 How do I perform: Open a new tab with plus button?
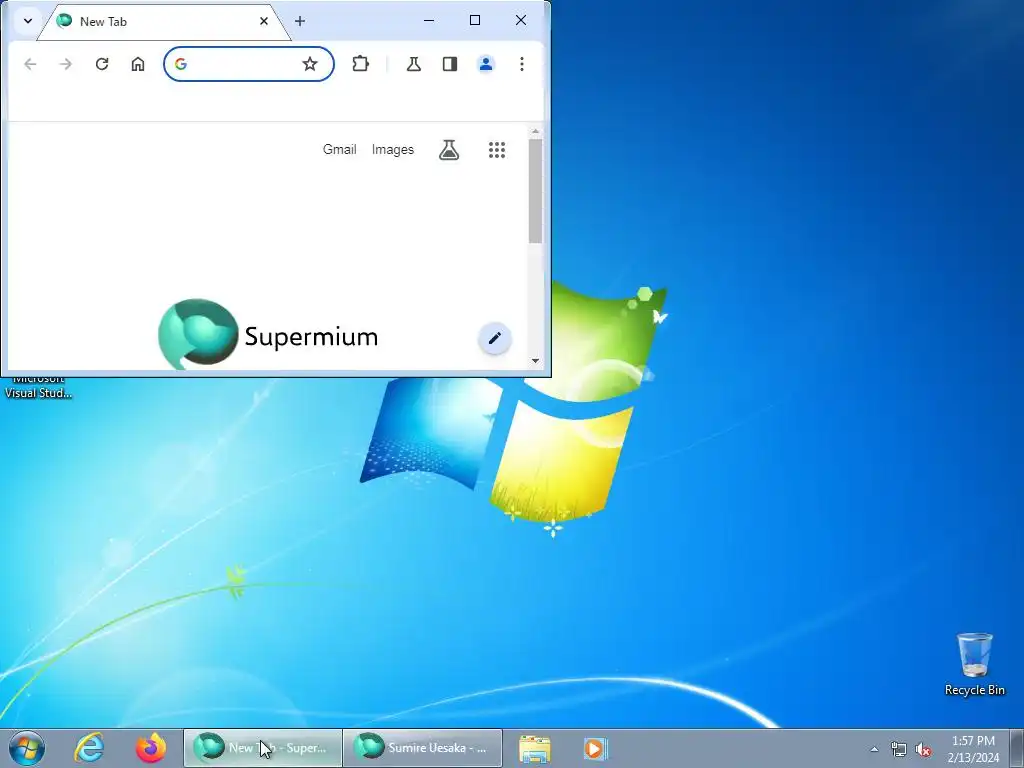coord(300,21)
